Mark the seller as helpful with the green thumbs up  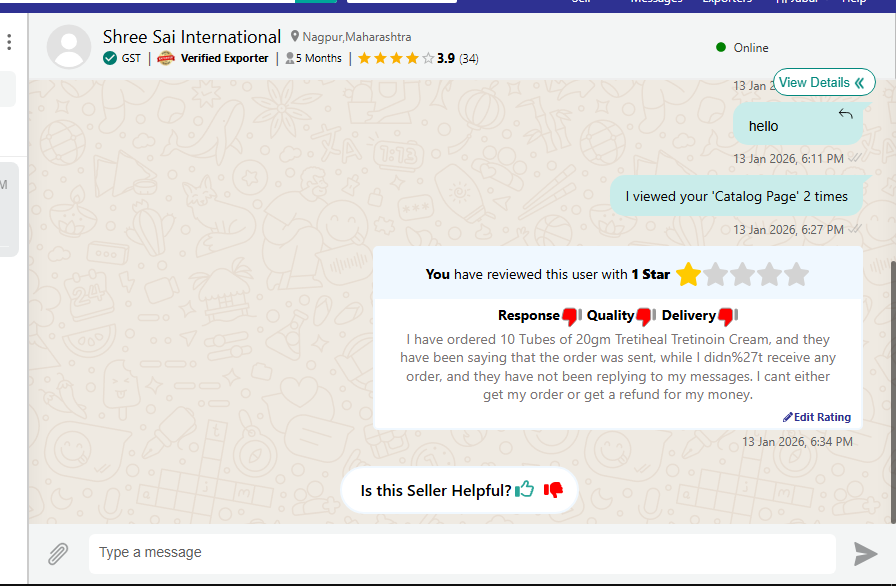pos(525,490)
